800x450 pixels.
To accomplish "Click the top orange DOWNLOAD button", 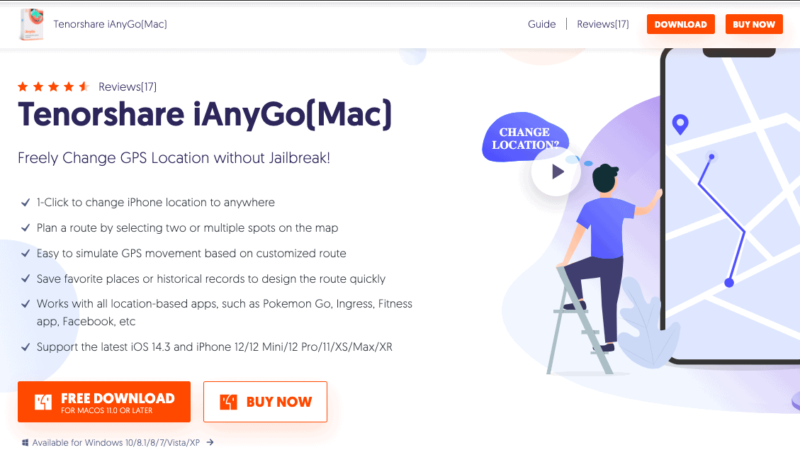I will (x=681, y=24).
